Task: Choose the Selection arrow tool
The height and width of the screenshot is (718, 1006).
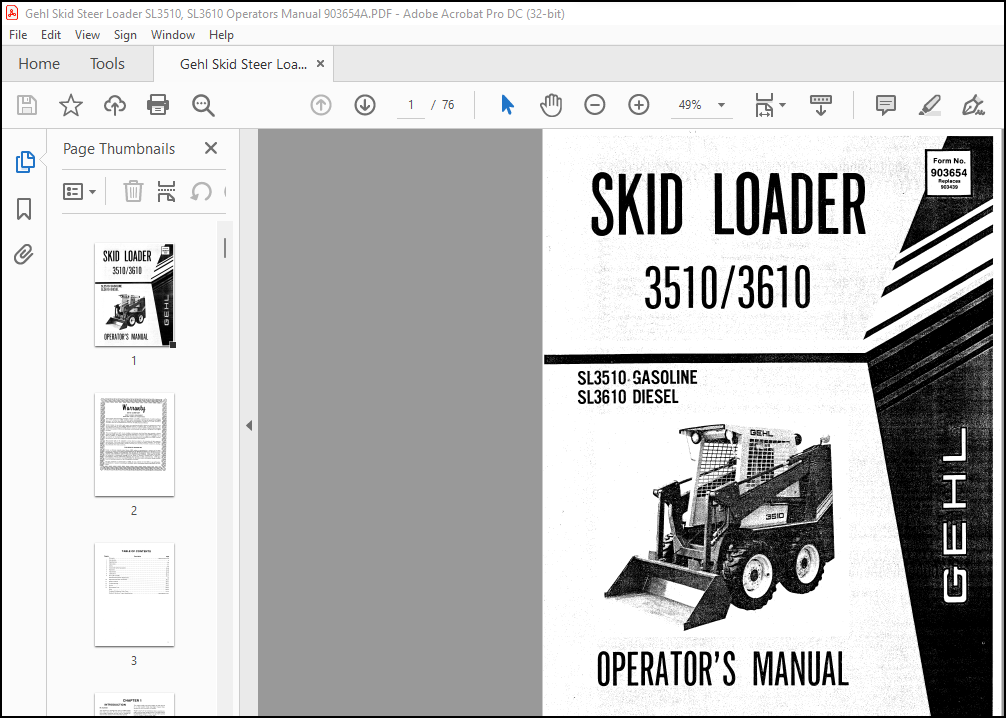Action: 507,105
